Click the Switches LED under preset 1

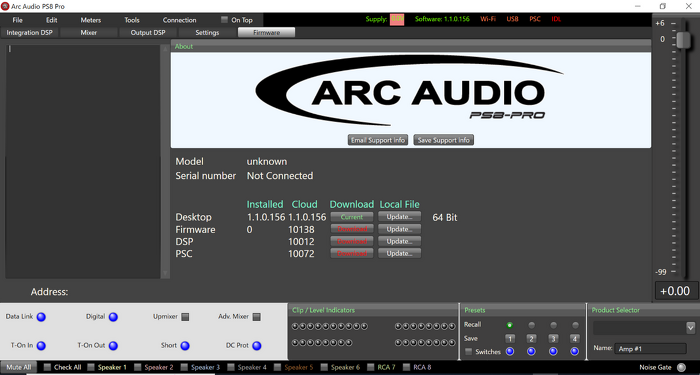tap(509, 352)
